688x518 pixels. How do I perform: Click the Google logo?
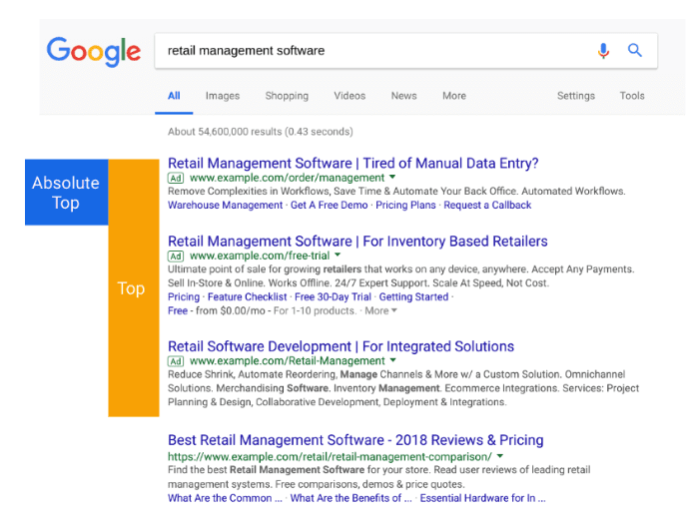click(93, 51)
